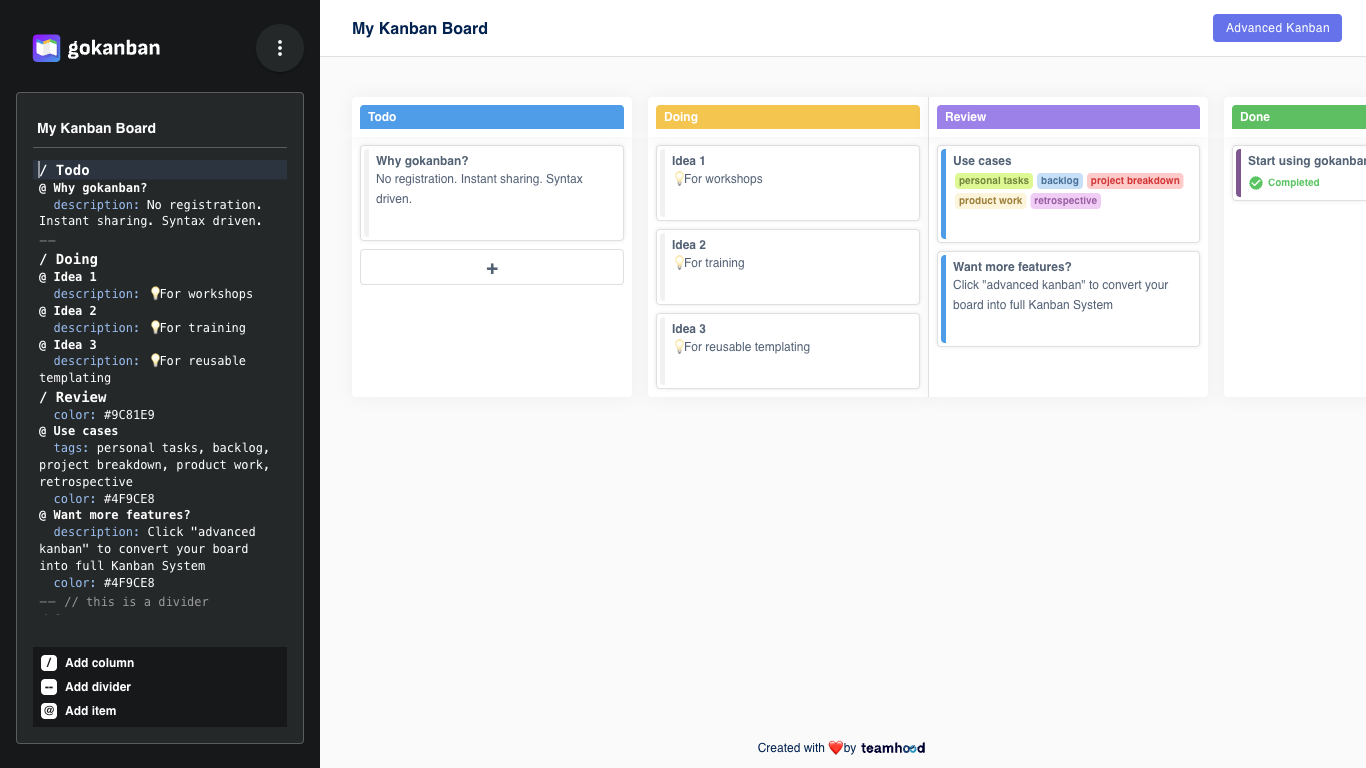Click the gokanban brand name text

[114, 48]
